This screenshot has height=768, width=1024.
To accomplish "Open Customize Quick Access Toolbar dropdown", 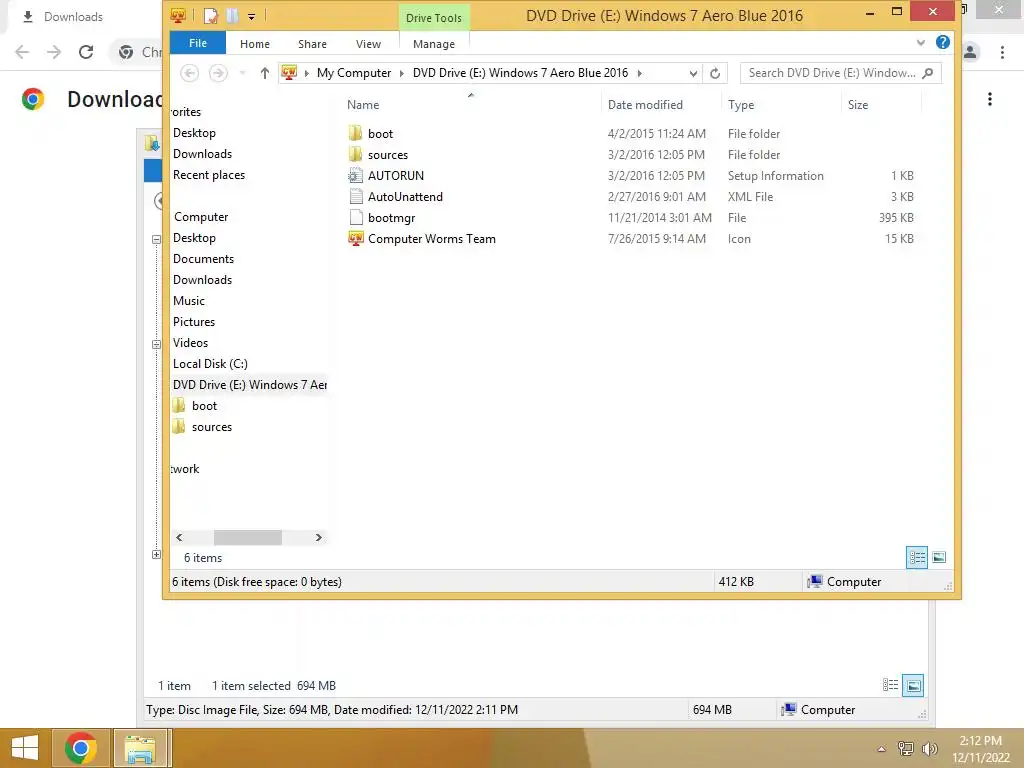I will [x=251, y=17].
